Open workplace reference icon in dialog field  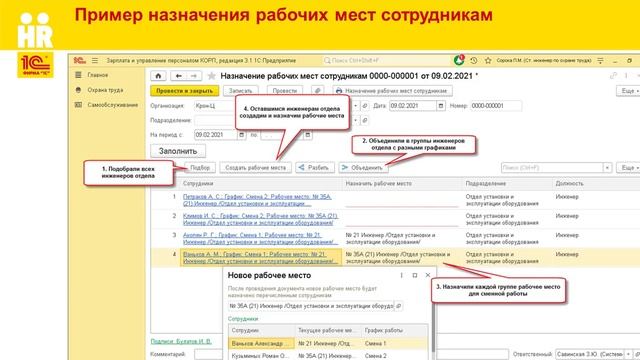tap(398, 306)
